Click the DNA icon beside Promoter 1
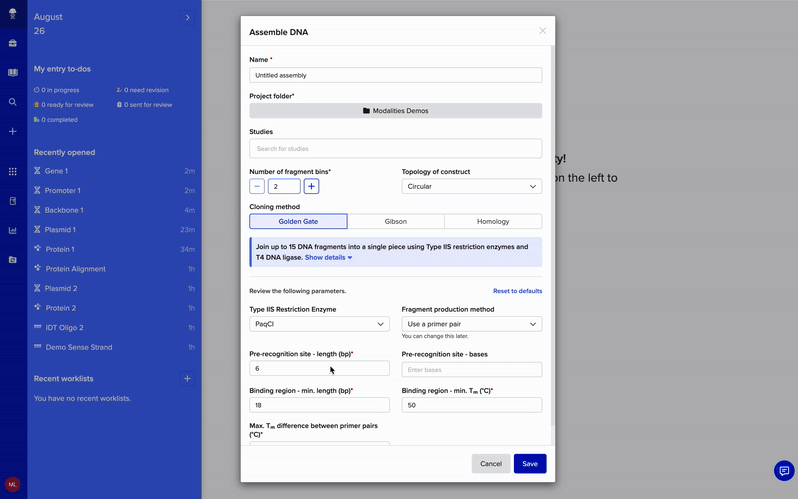Screen dimensions: 798x499 tap(37, 190)
